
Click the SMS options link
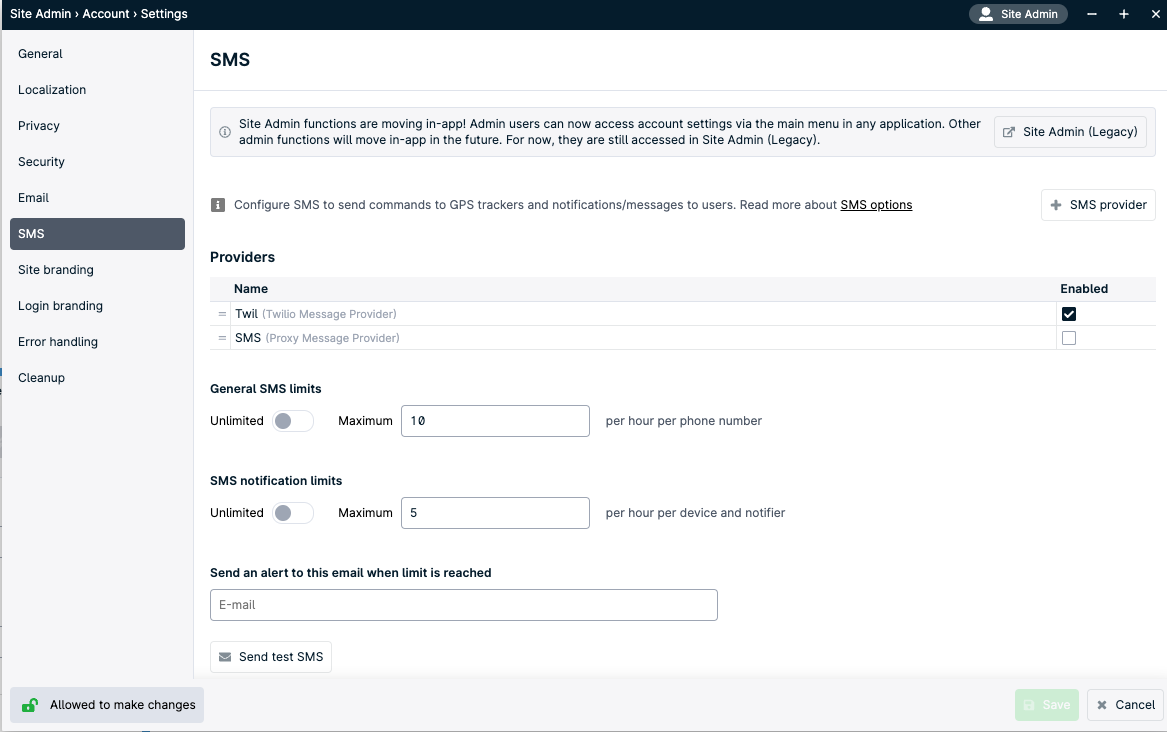[876, 205]
